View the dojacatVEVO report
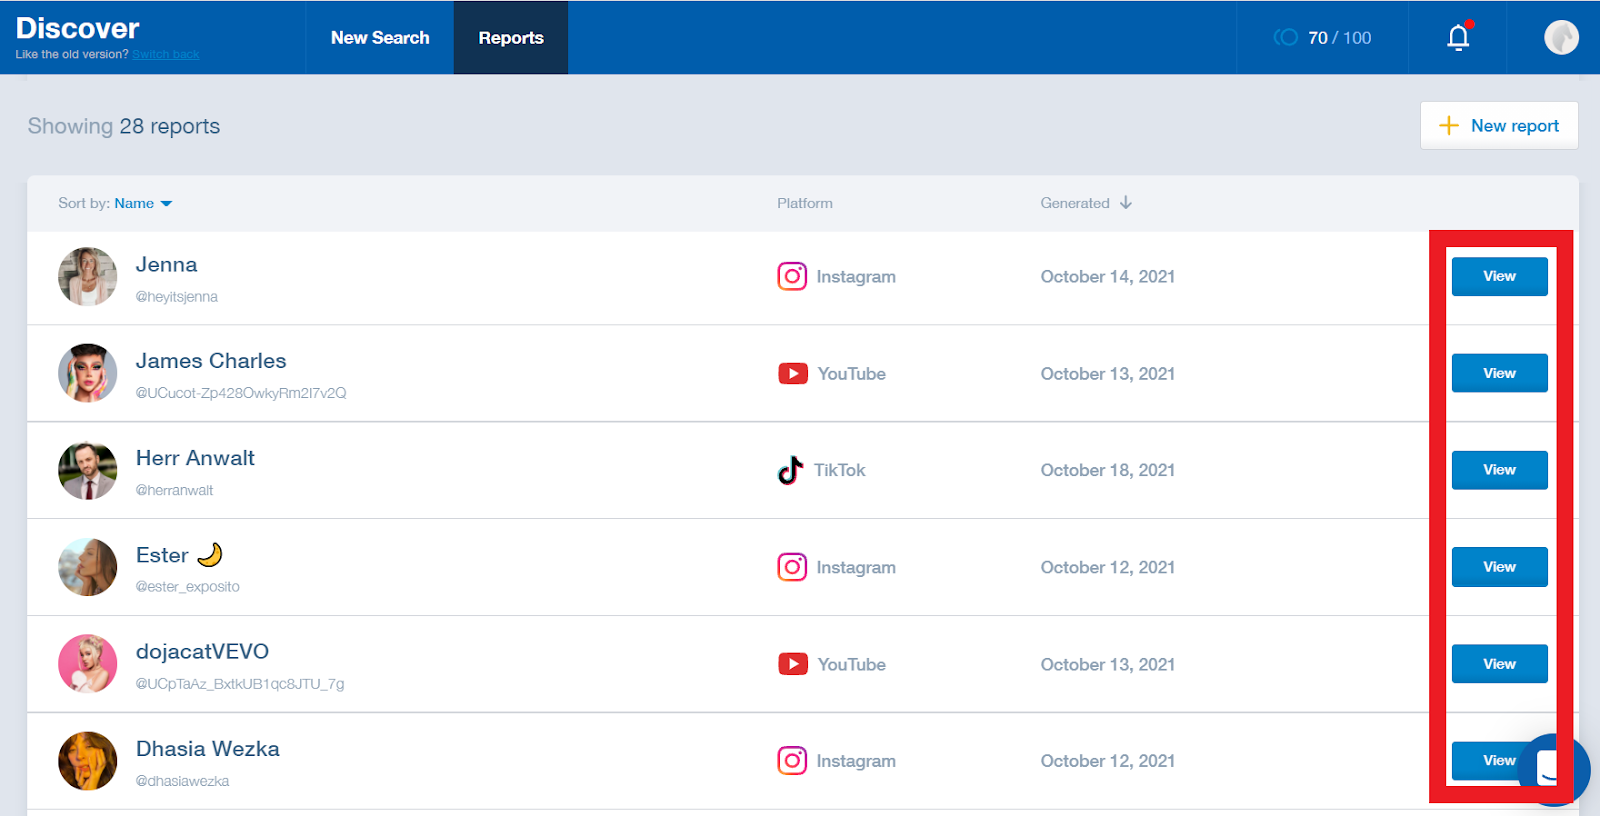This screenshot has height=816, width=1600. pyautogui.click(x=1499, y=664)
